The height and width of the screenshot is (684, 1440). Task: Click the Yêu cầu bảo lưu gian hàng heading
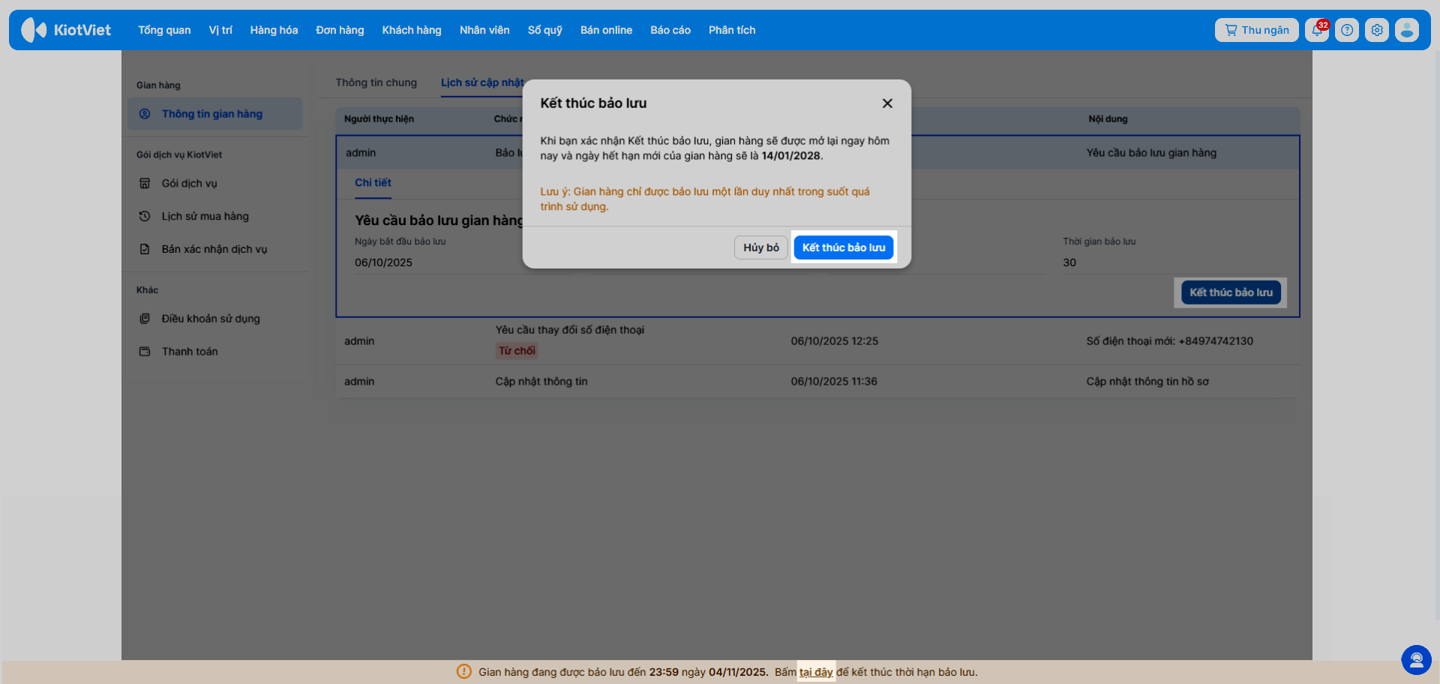click(439, 220)
